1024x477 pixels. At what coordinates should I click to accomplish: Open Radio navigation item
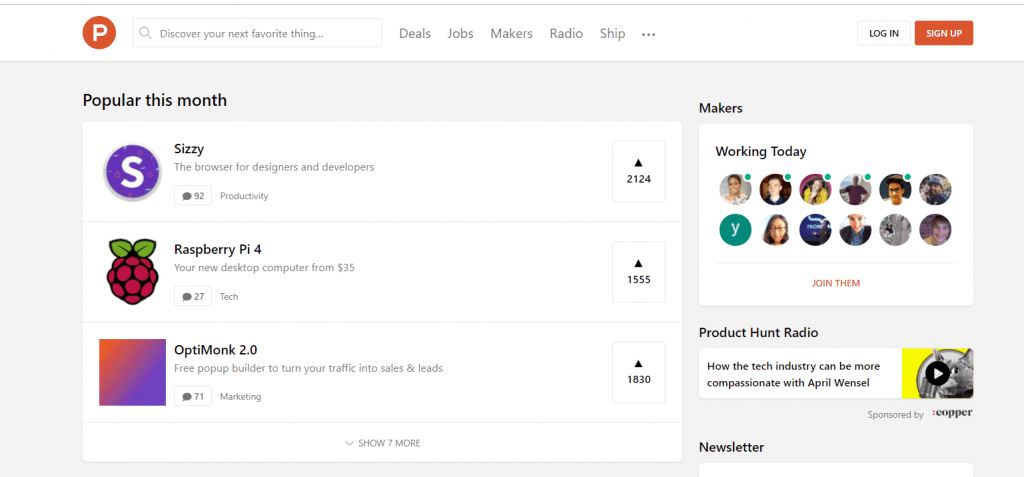pyautogui.click(x=566, y=33)
